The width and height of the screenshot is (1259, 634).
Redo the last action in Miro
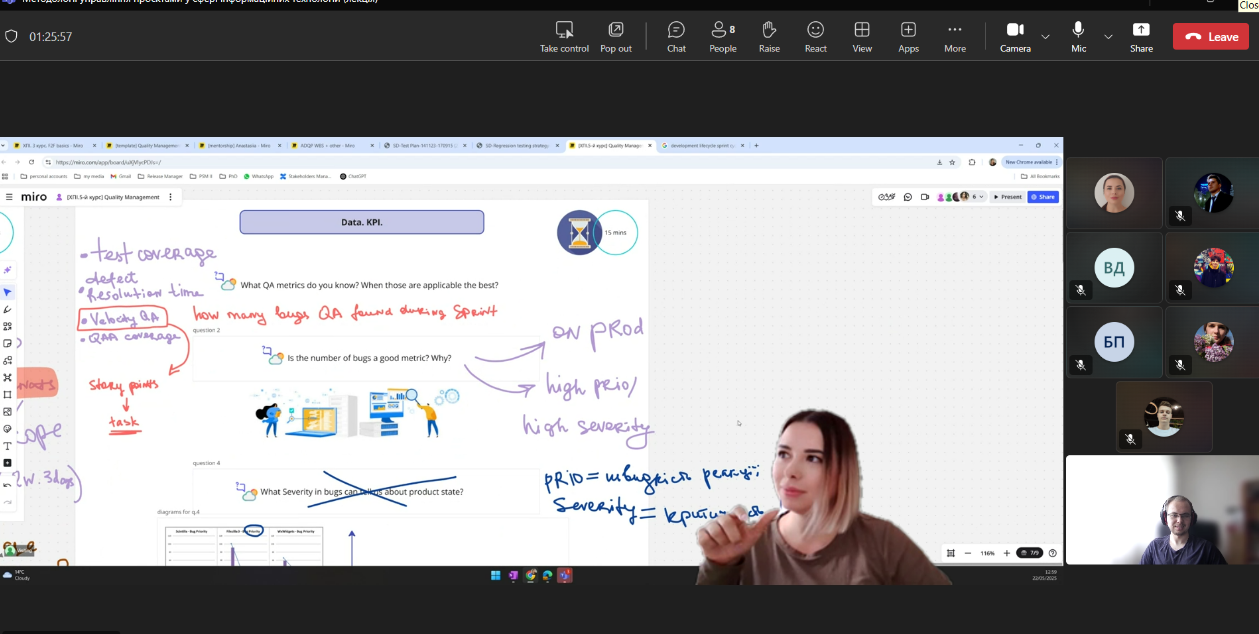coord(7,502)
